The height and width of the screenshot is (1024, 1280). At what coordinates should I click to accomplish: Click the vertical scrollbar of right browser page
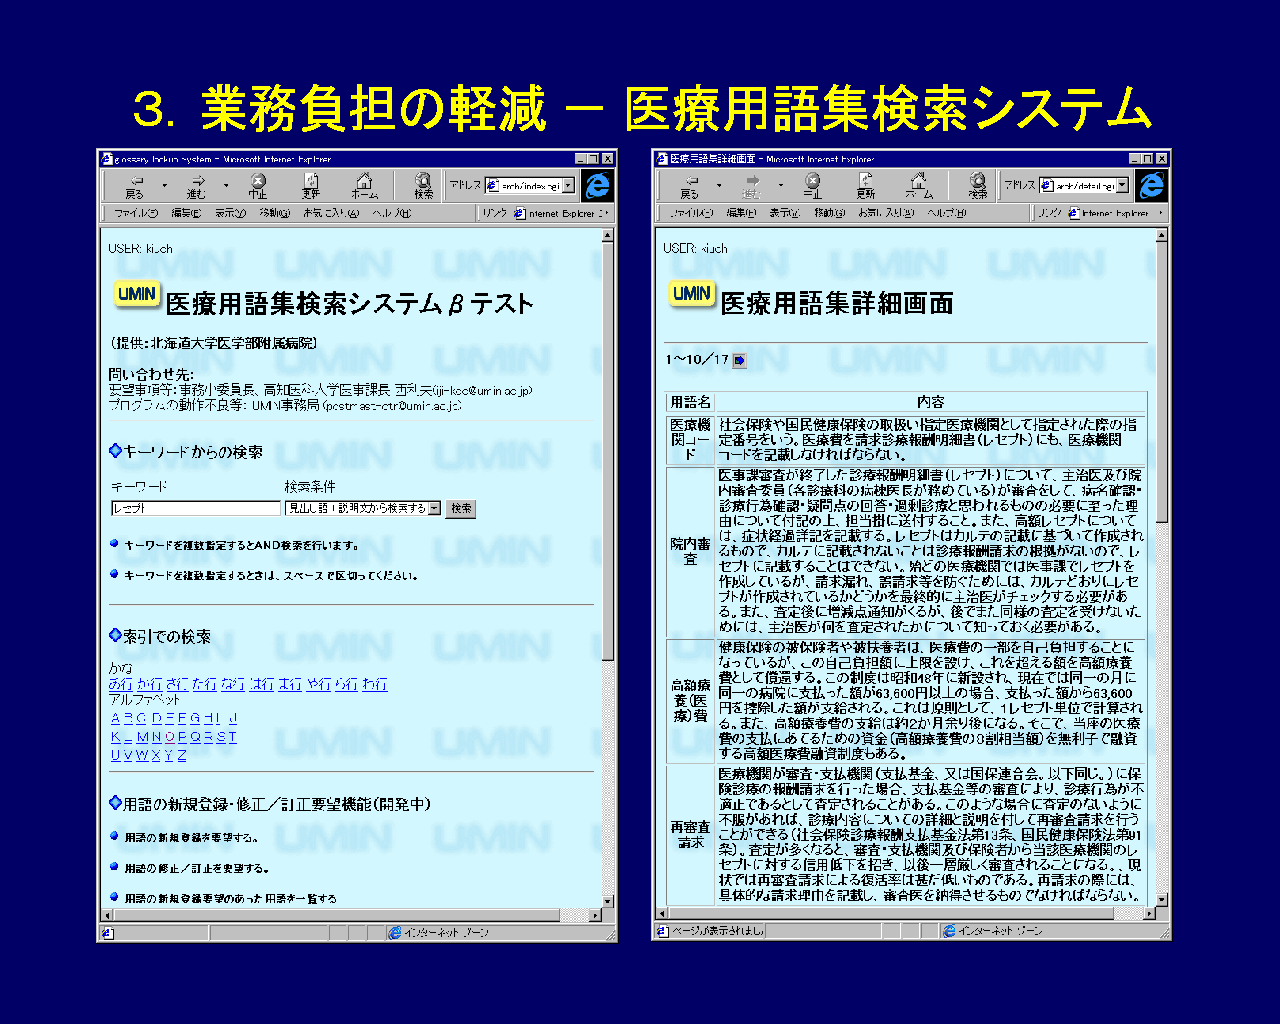1161,600
